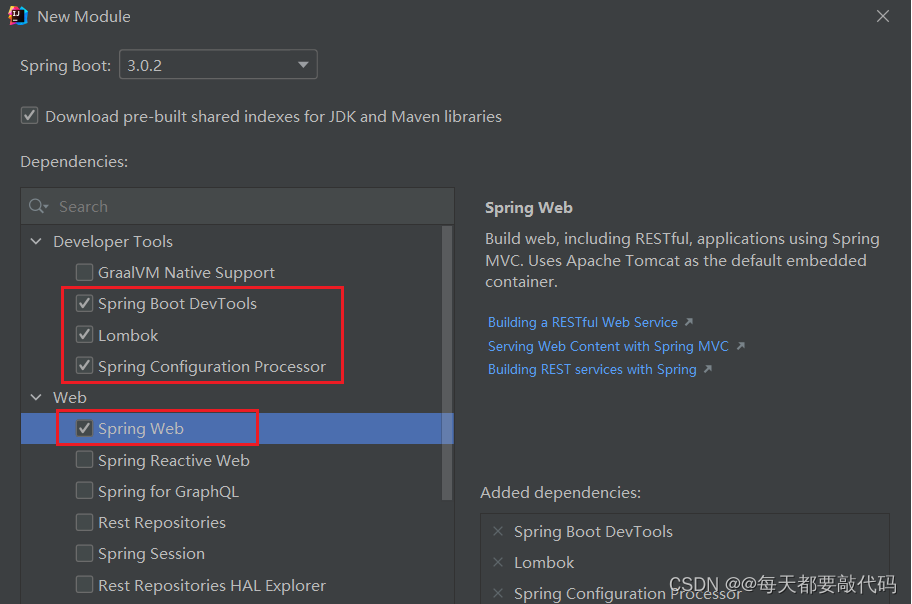Screen dimensions: 912x604
Task: Select the Lombok entry in added dependencies
Action: [x=544, y=563]
